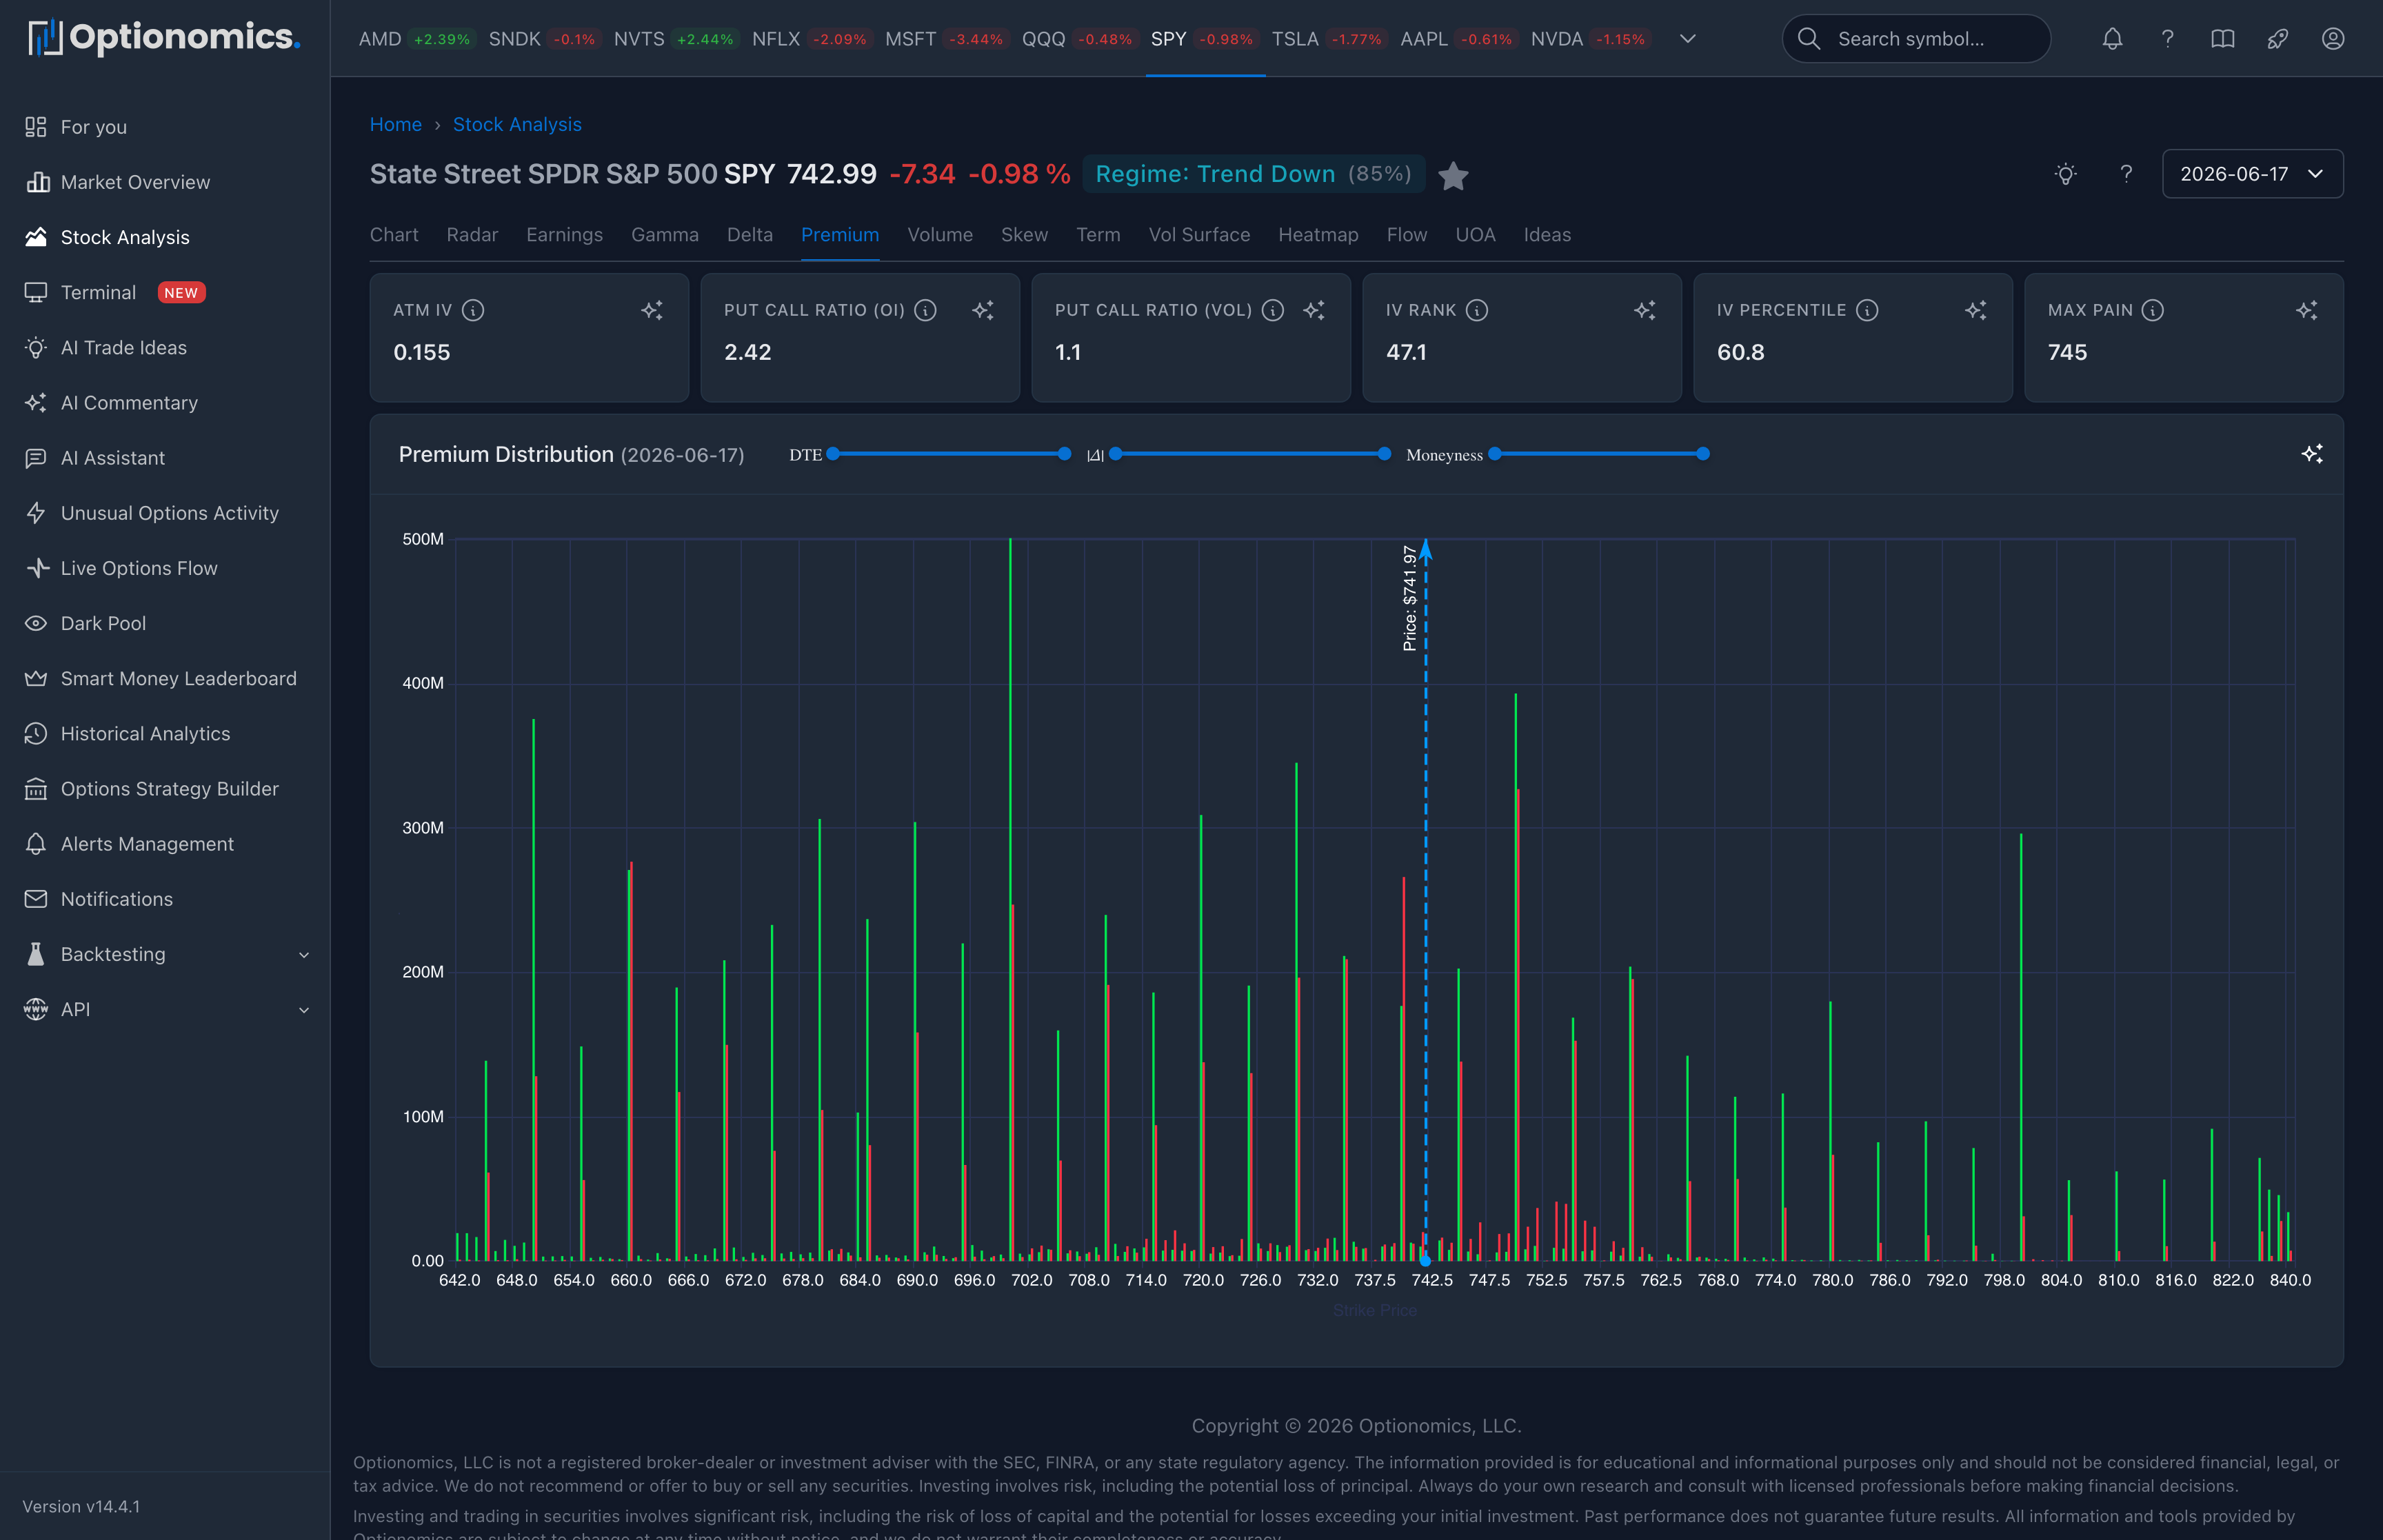Focus the Search symbol input field
The height and width of the screenshot is (1540, 2383).
point(1916,39)
